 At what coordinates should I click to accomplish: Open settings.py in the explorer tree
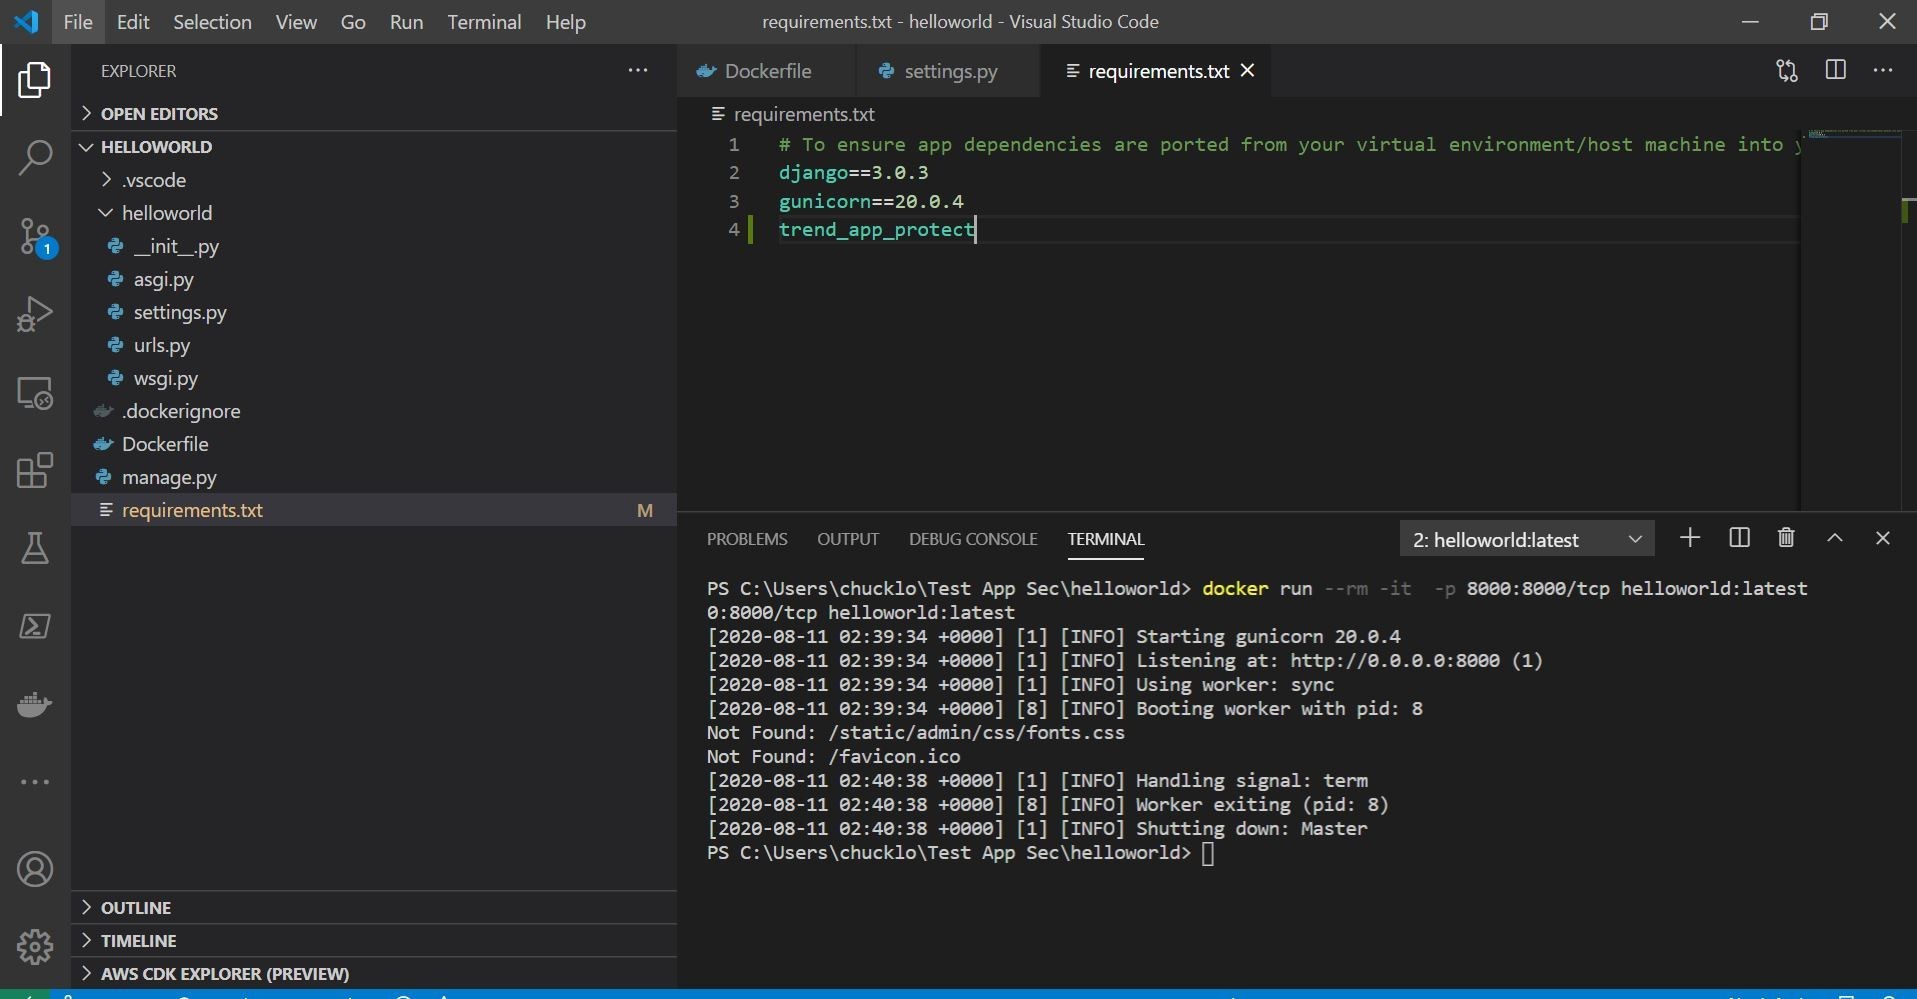click(x=374, y=312)
